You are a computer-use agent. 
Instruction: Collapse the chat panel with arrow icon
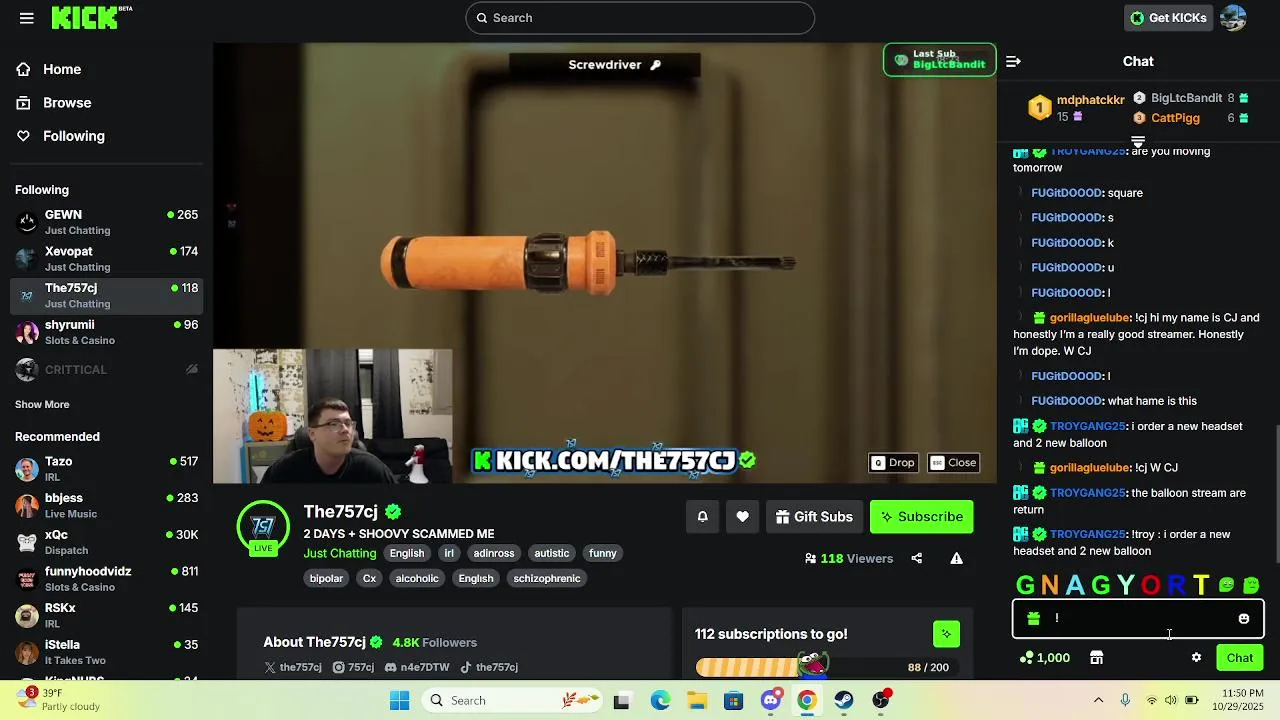coord(1013,62)
